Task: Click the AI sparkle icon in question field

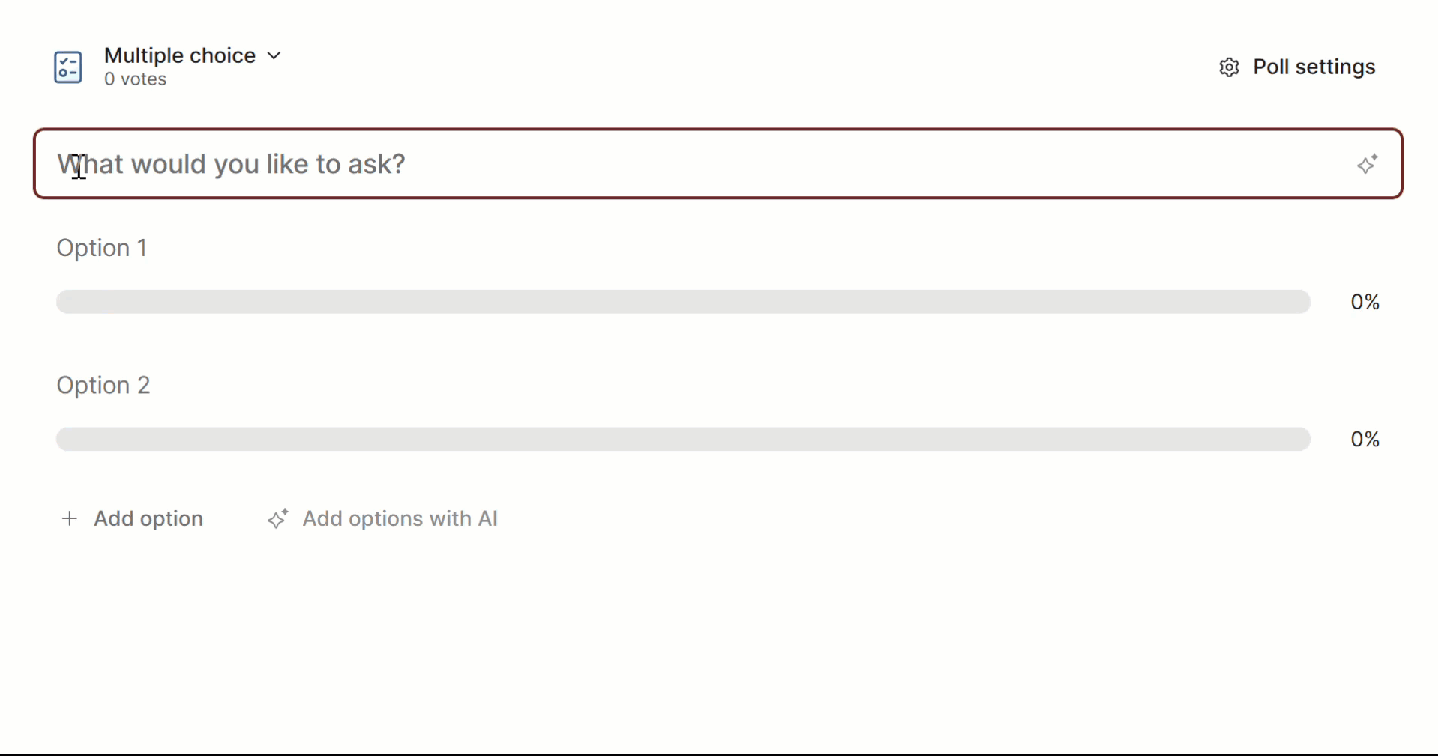Action: [x=1367, y=164]
